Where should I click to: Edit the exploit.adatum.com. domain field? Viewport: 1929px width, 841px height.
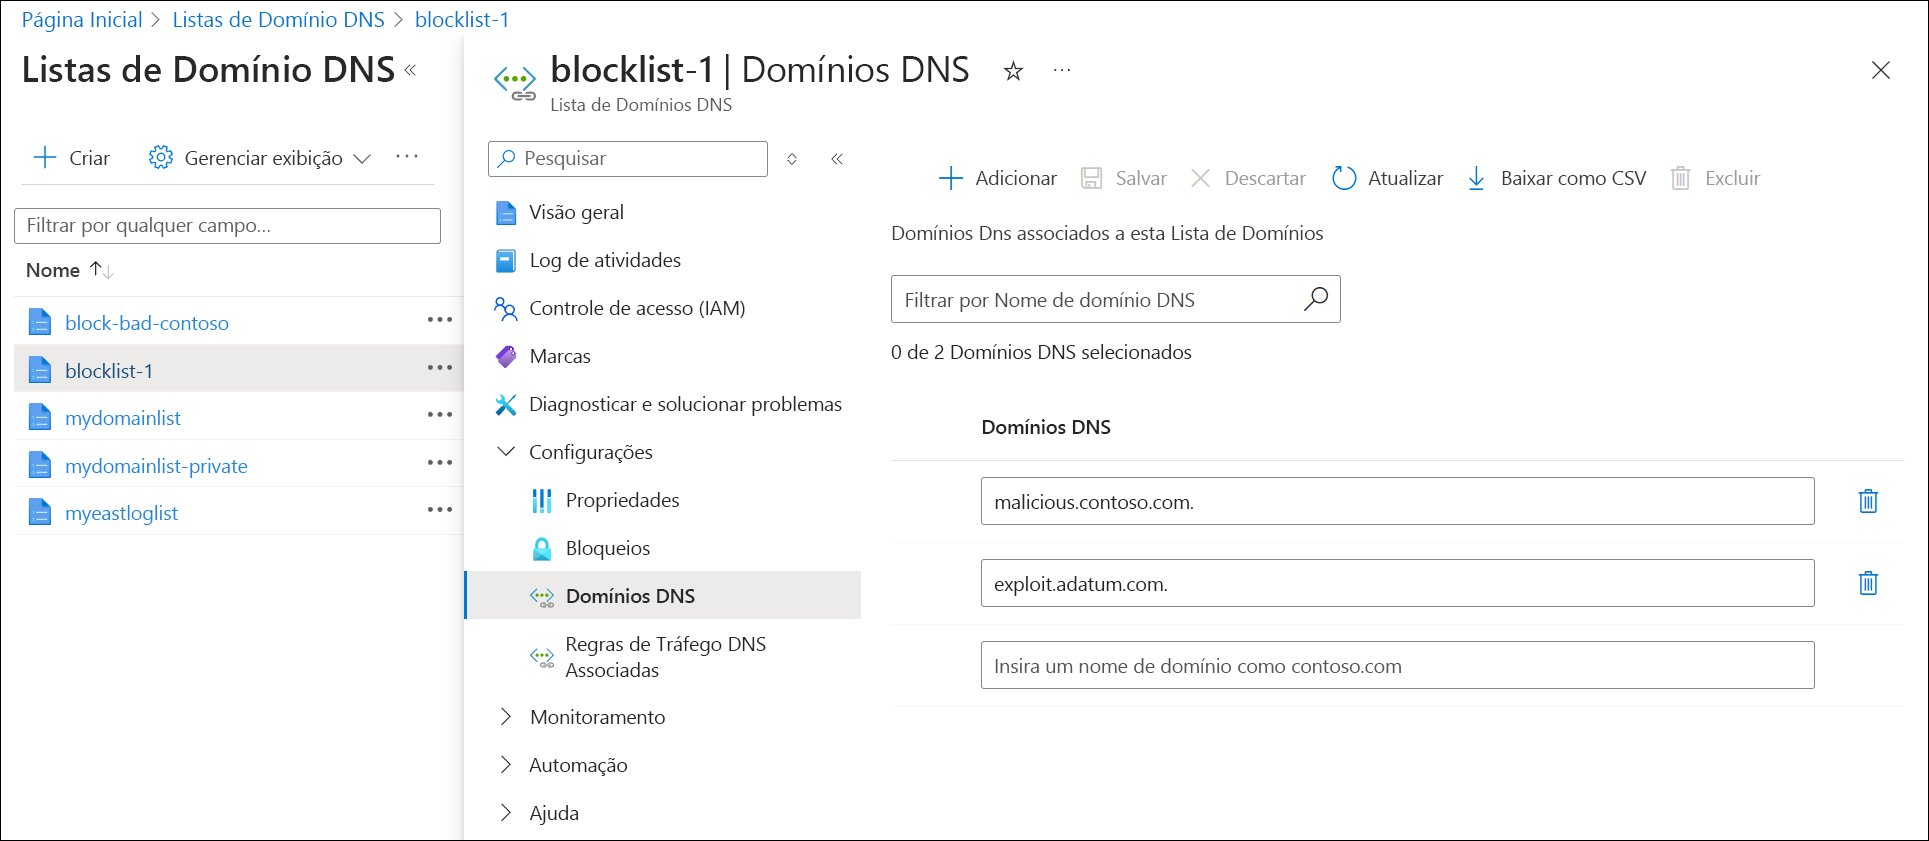pos(1397,583)
